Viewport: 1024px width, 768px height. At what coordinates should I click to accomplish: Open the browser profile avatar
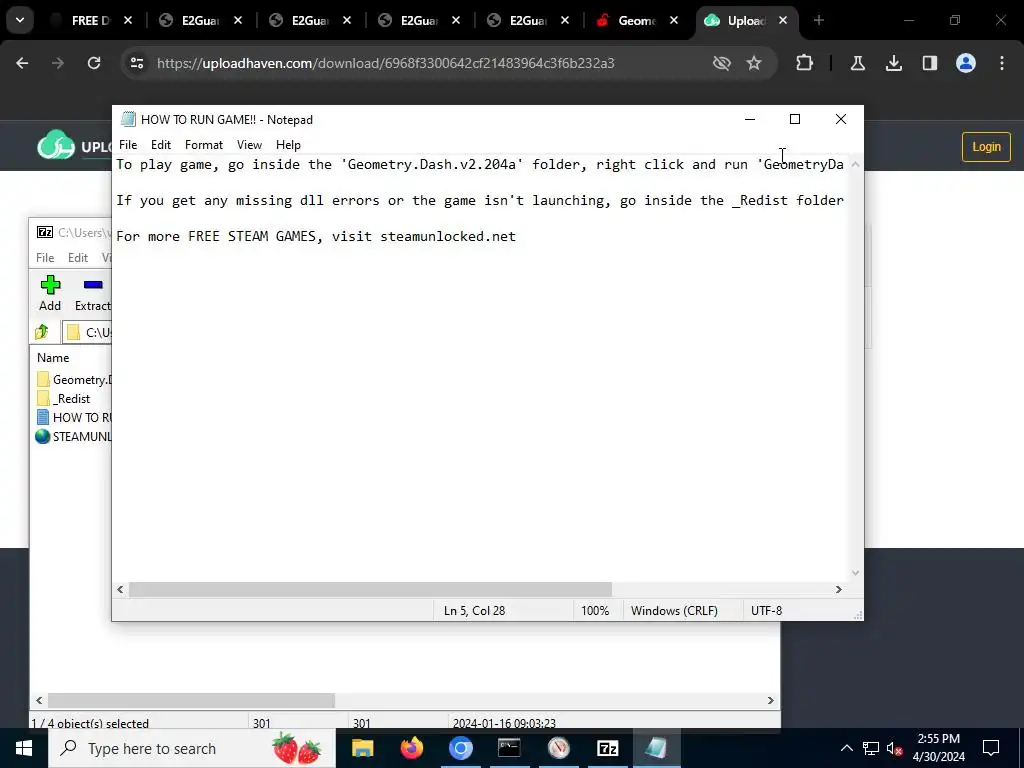(966, 63)
